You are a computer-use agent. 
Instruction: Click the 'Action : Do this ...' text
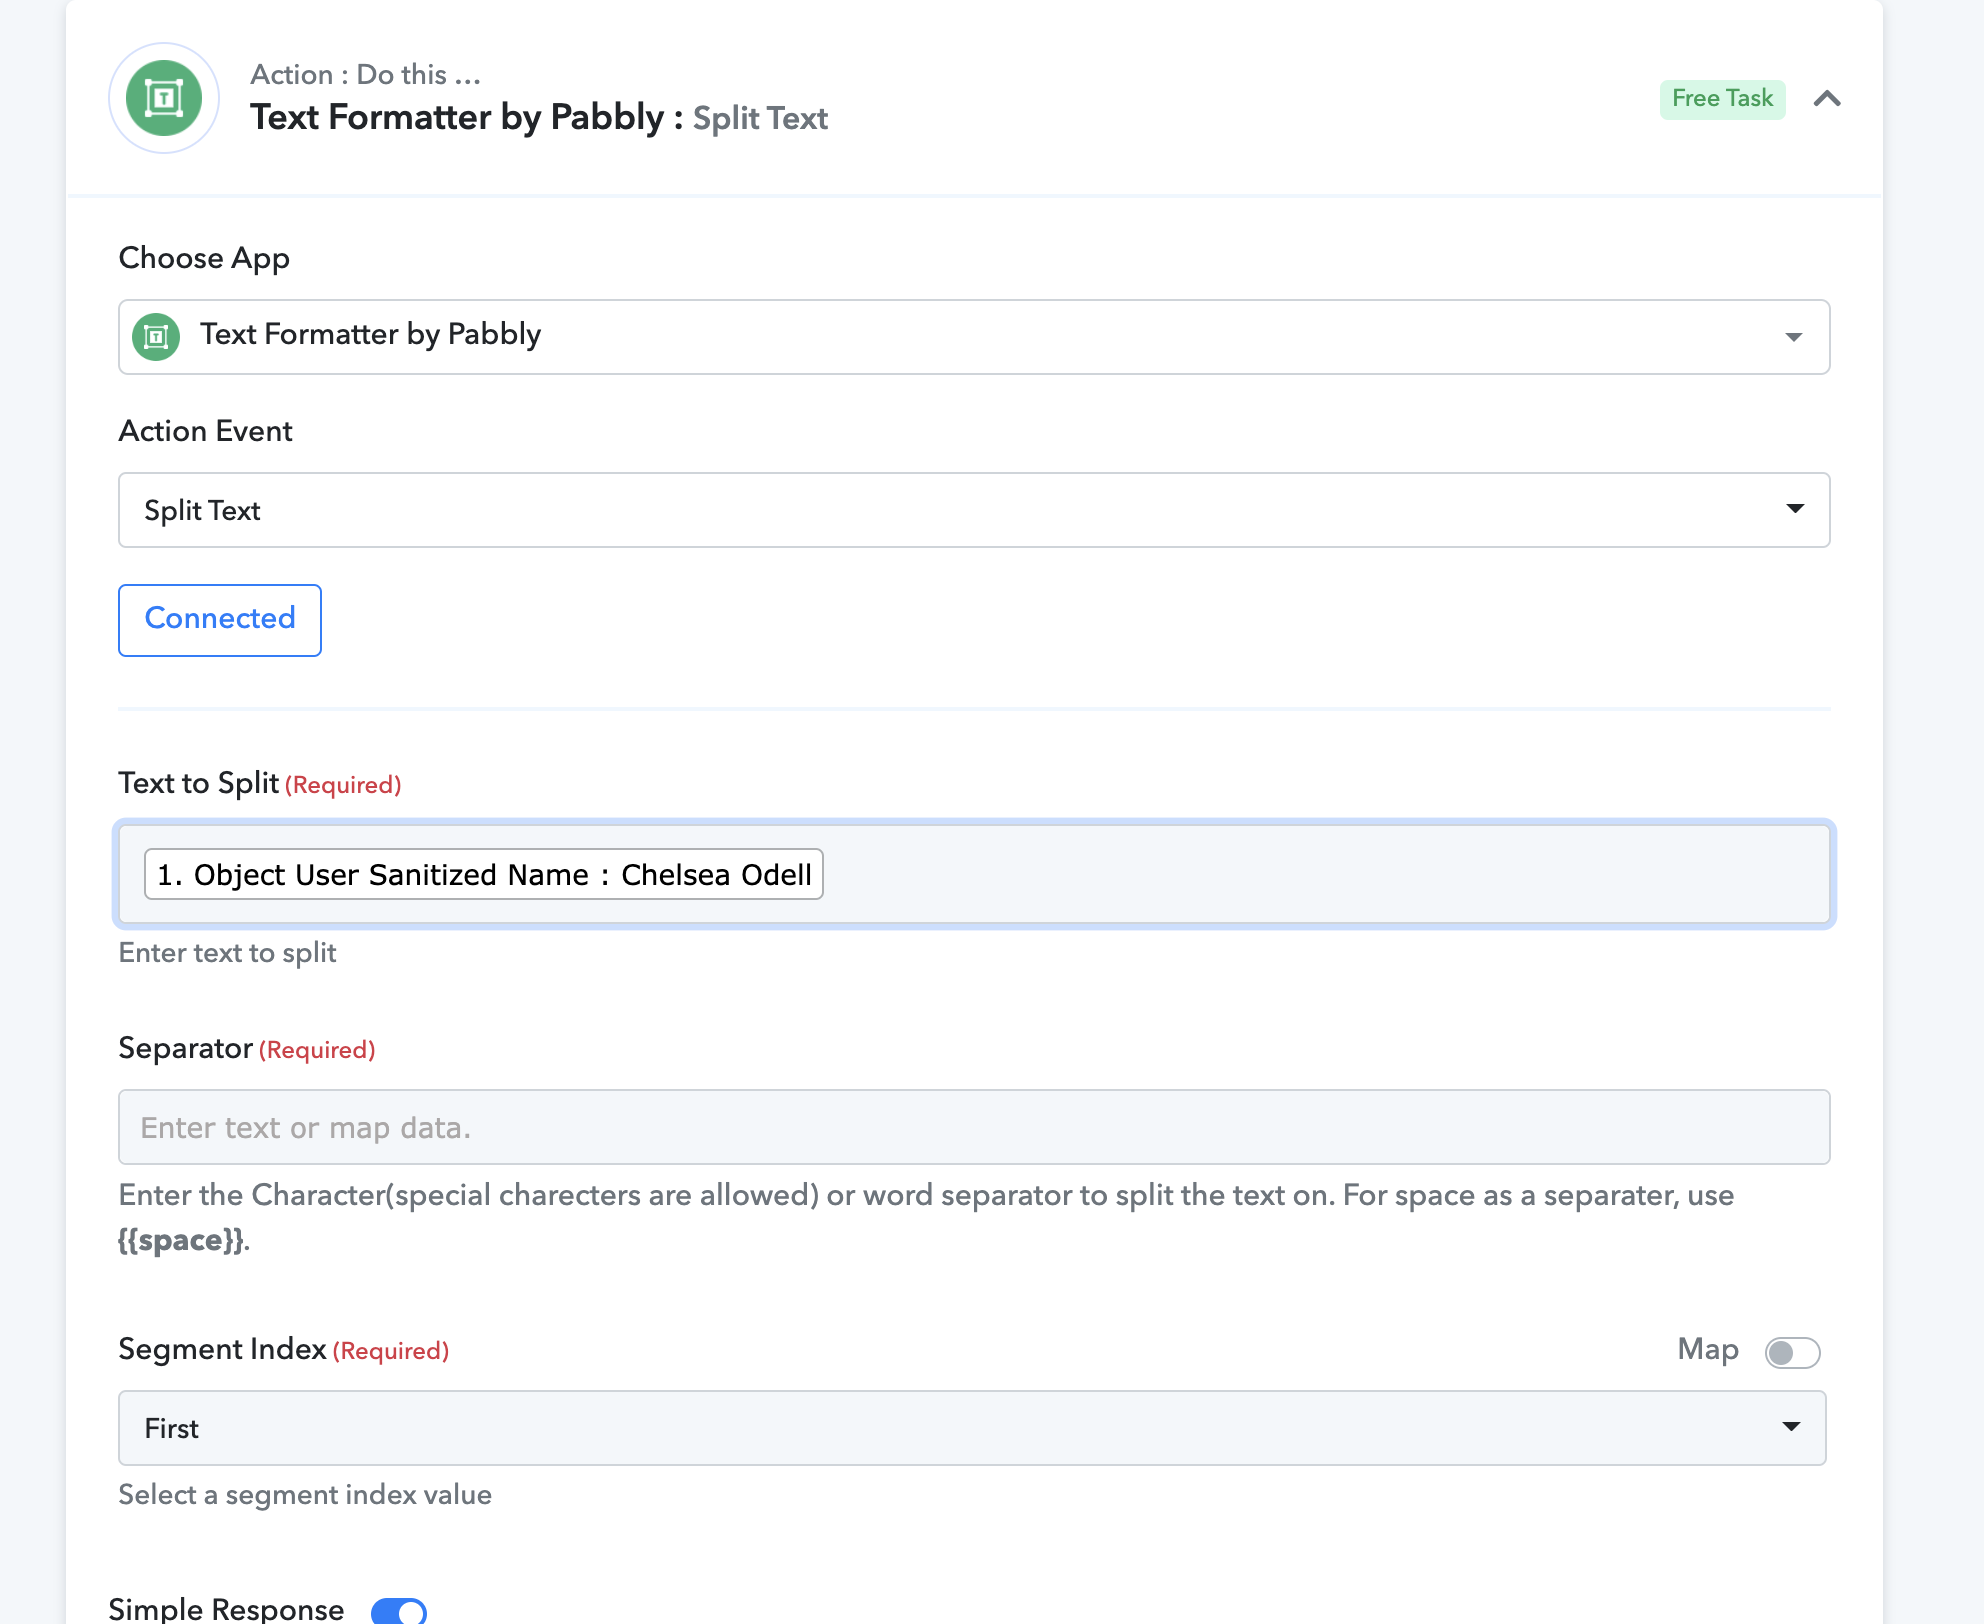366,75
